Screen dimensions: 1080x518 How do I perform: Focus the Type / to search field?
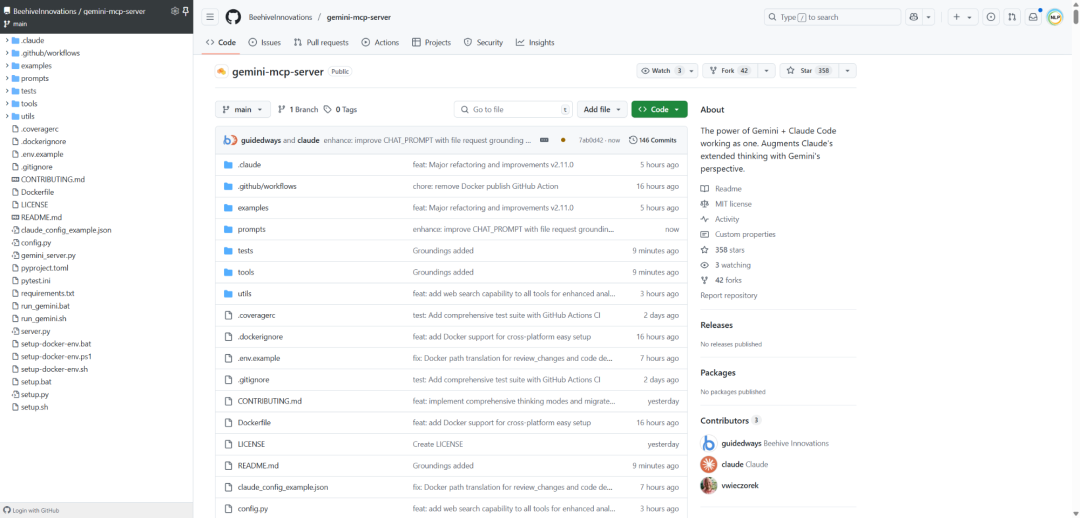(832, 17)
